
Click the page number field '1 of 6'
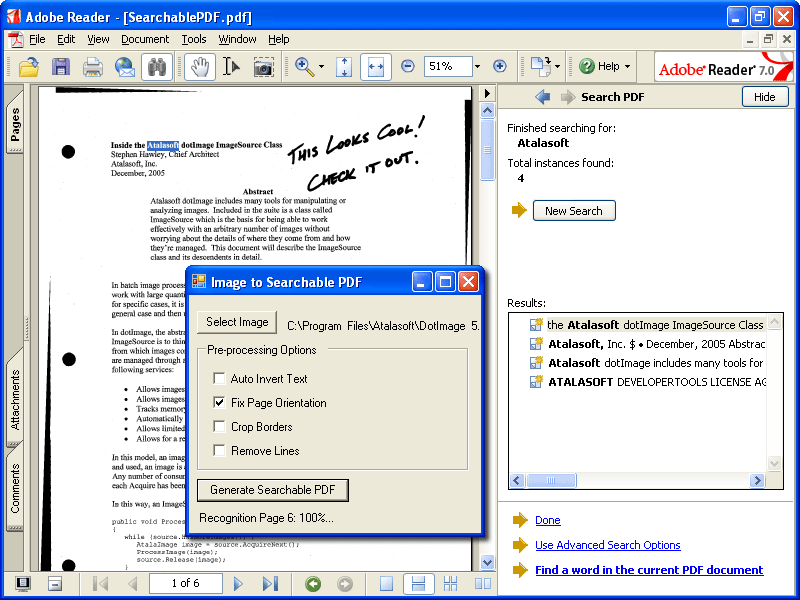[x=186, y=583]
